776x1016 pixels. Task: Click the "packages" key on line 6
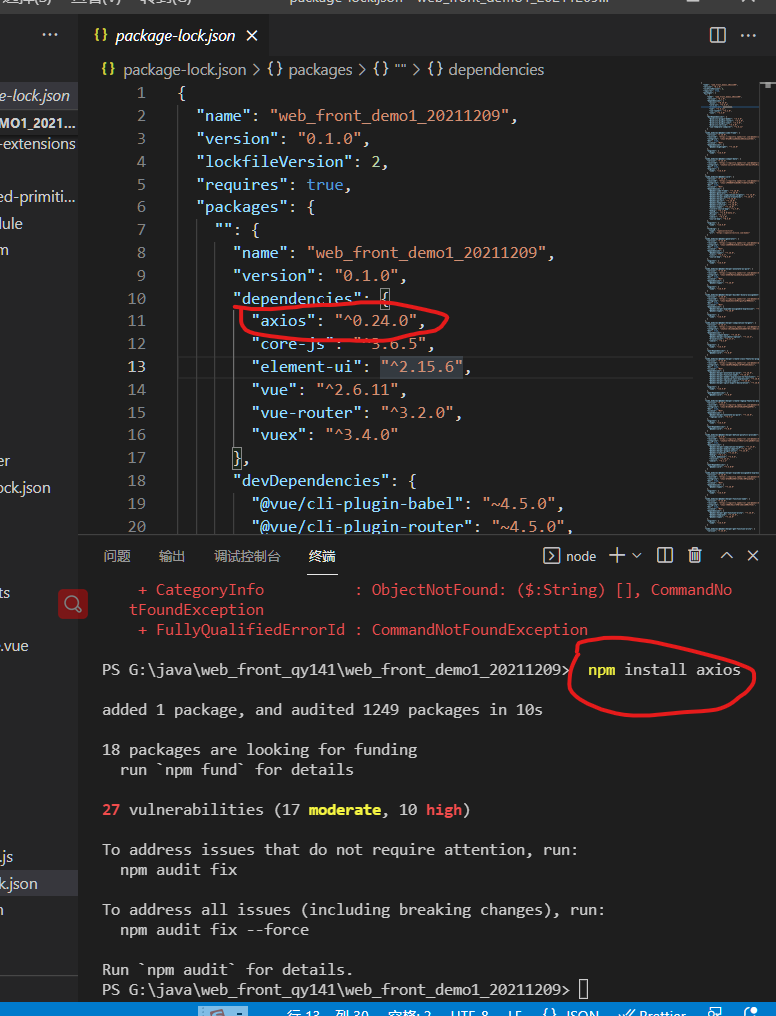click(242, 207)
